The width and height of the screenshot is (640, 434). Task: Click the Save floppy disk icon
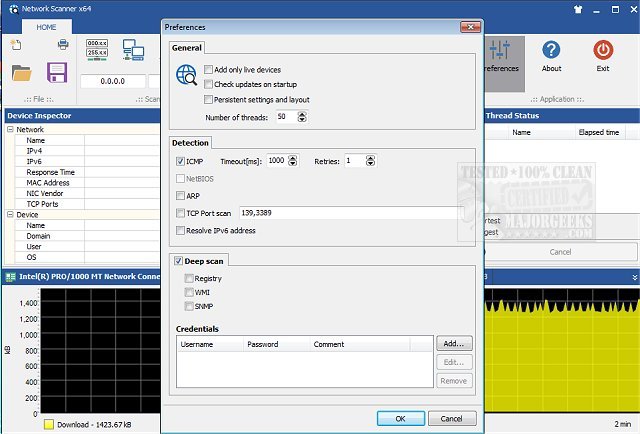[x=57, y=73]
